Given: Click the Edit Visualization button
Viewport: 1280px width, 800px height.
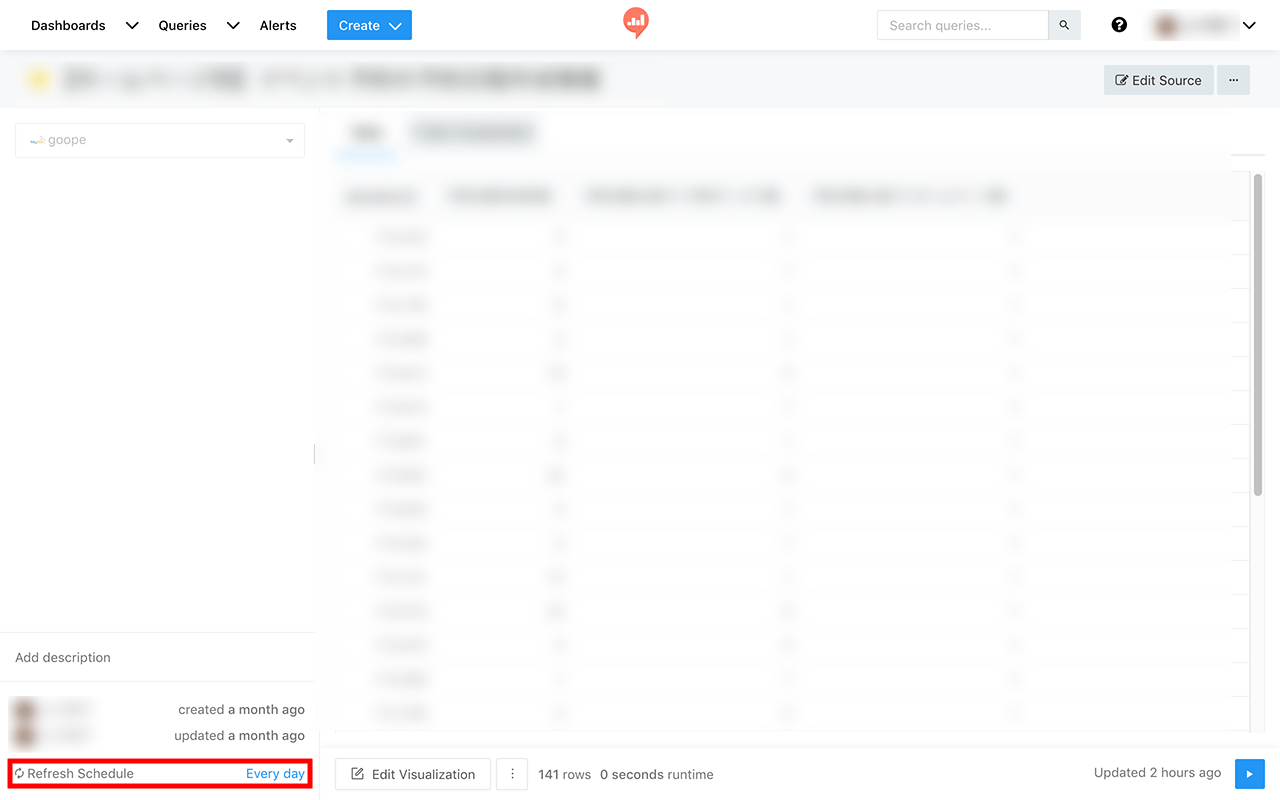Looking at the screenshot, I should (x=413, y=774).
